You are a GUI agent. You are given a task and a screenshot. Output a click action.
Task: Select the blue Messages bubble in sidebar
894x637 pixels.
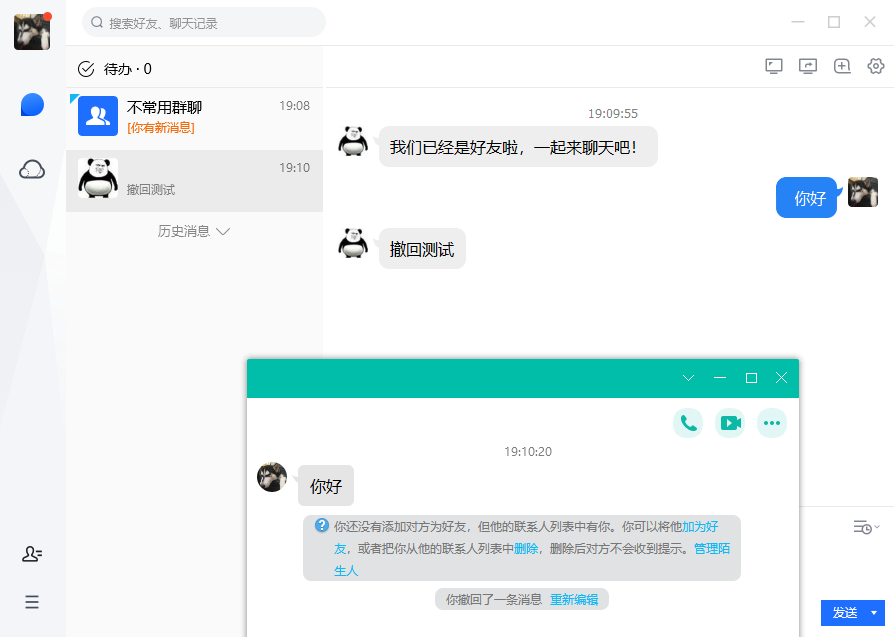coord(31,105)
